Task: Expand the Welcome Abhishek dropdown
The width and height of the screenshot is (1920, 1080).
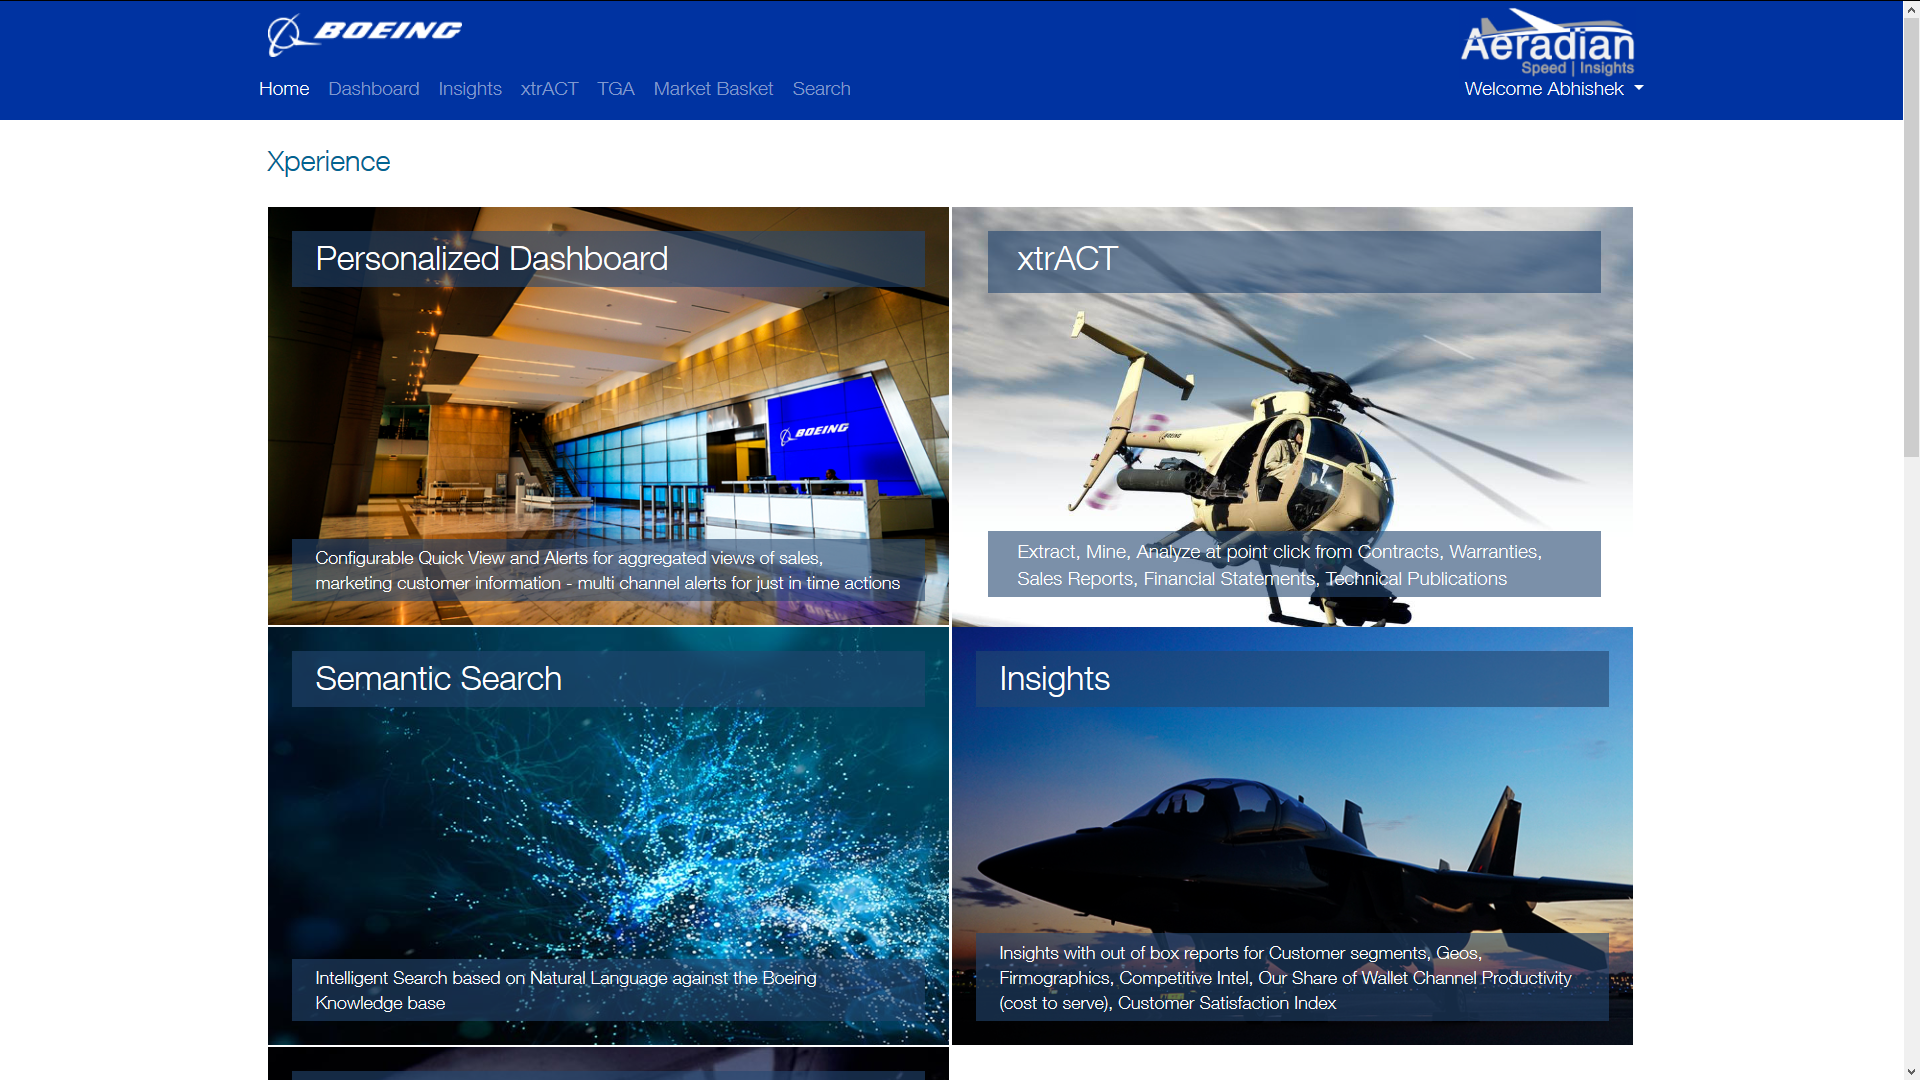Action: [x=1554, y=89]
